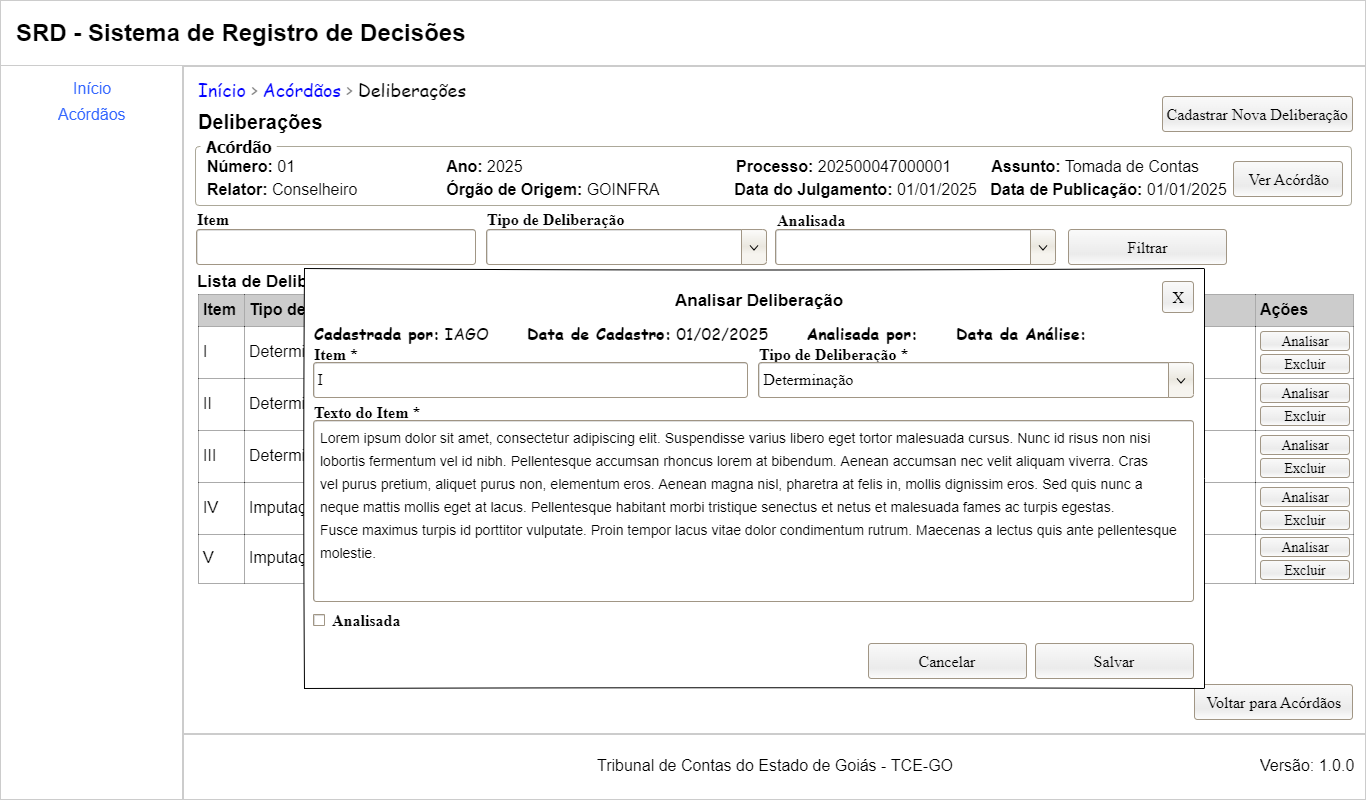Click Excluir for item V row
The image size is (1366, 800).
(x=1304, y=570)
